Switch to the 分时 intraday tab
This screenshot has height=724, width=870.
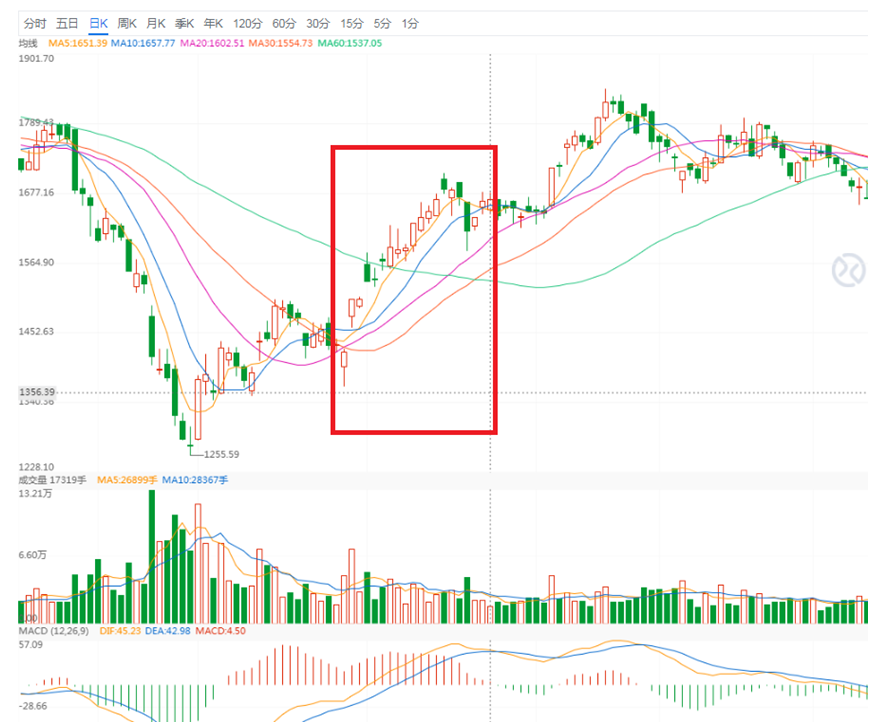click(x=35, y=23)
